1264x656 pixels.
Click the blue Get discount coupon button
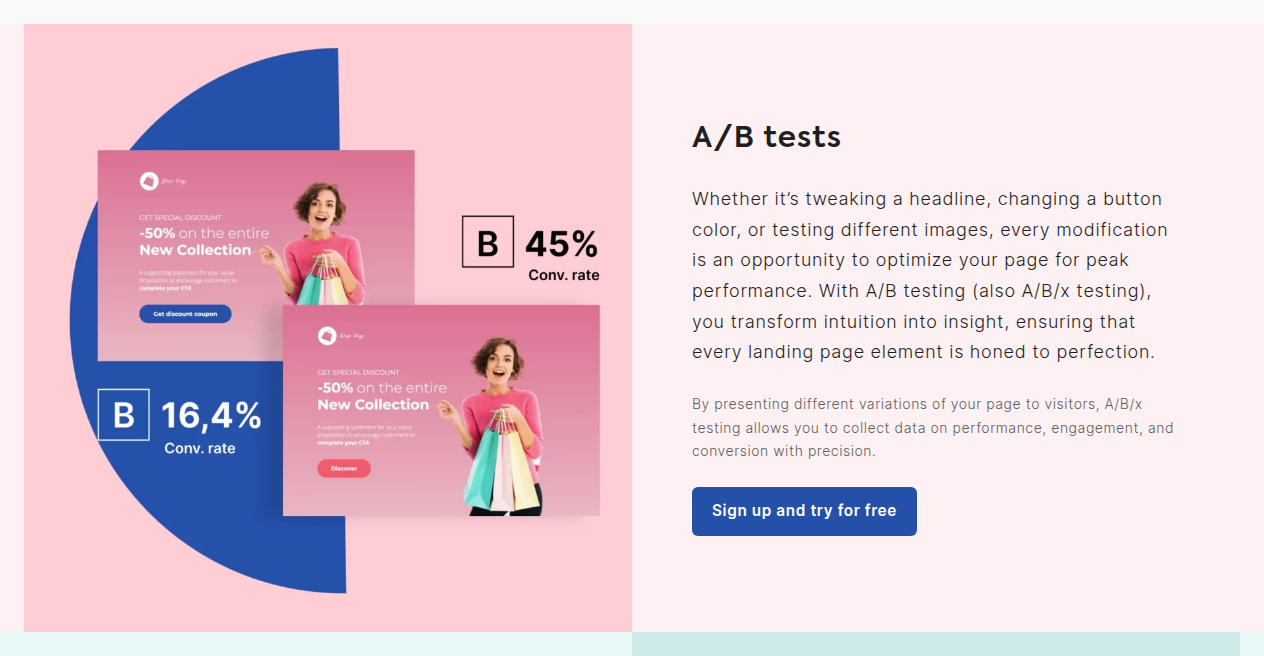pyautogui.click(x=185, y=314)
